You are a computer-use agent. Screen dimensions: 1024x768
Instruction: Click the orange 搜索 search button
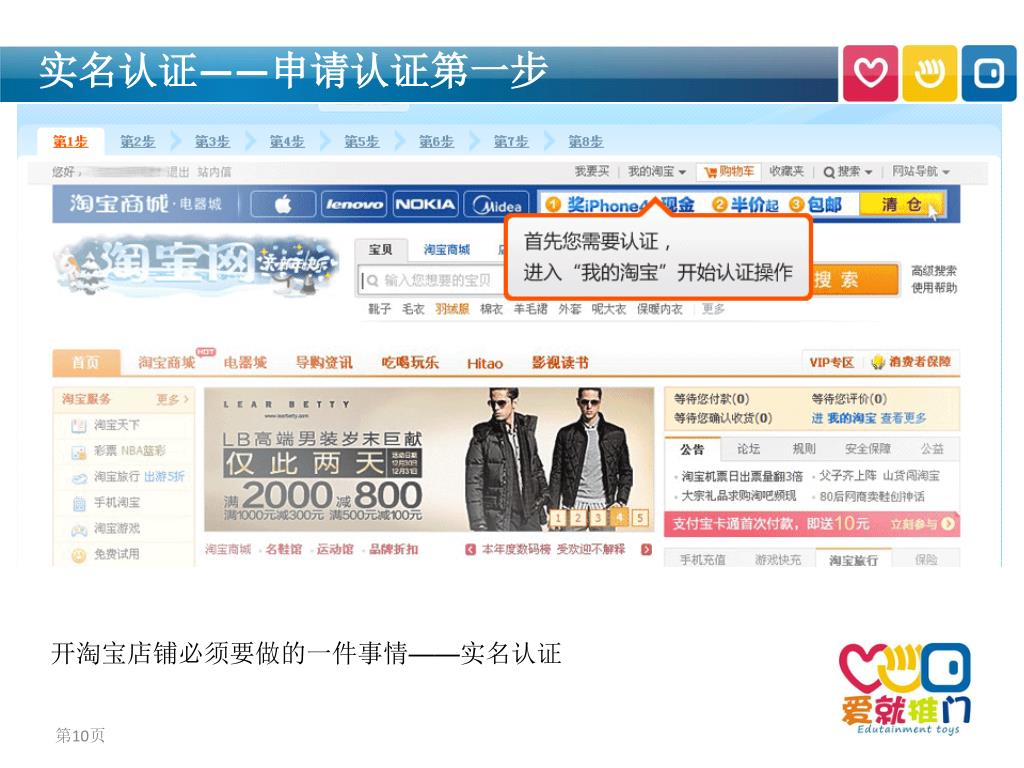856,280
